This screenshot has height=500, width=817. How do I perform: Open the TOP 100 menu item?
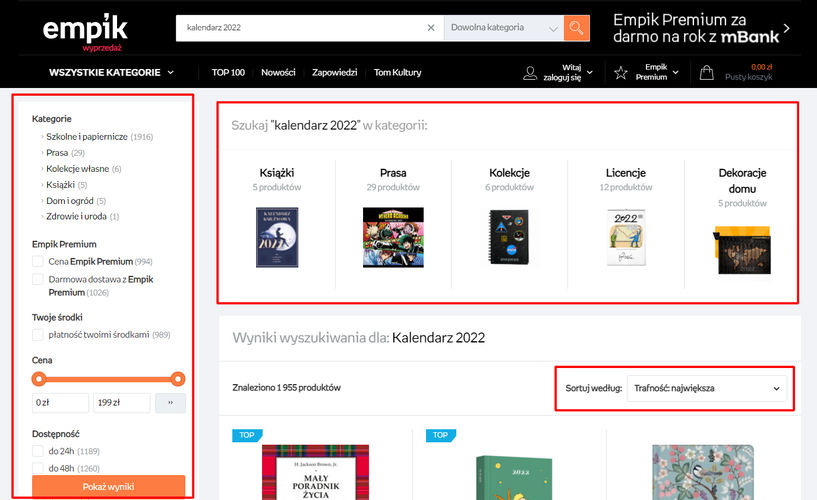[228, 73]
